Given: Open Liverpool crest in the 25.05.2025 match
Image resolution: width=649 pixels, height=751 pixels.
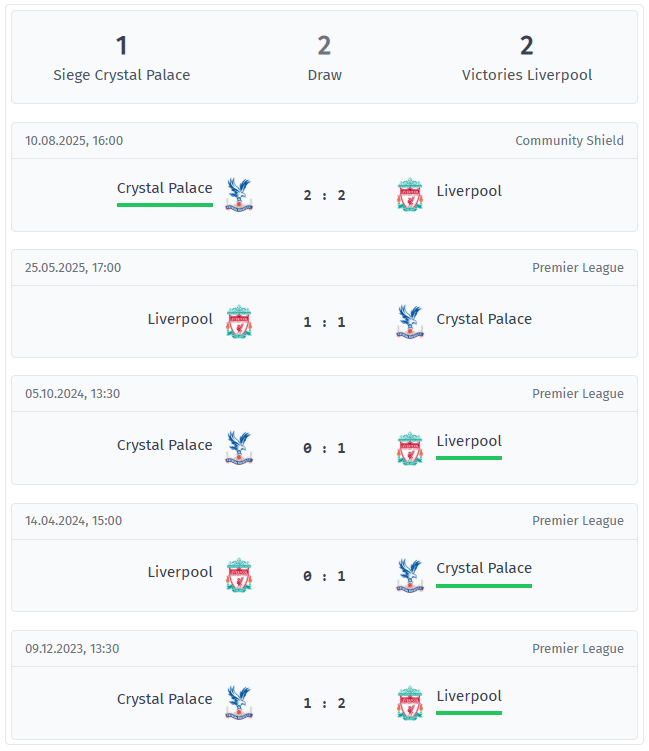Looking at the screenshot, I should (x=239, y=322).
